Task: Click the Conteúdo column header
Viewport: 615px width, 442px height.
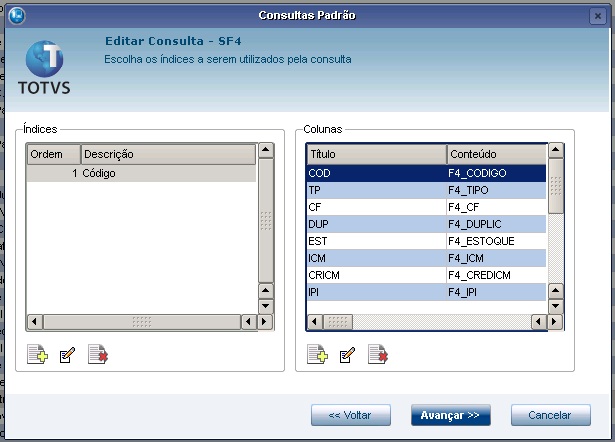Action: click(497, 154)
